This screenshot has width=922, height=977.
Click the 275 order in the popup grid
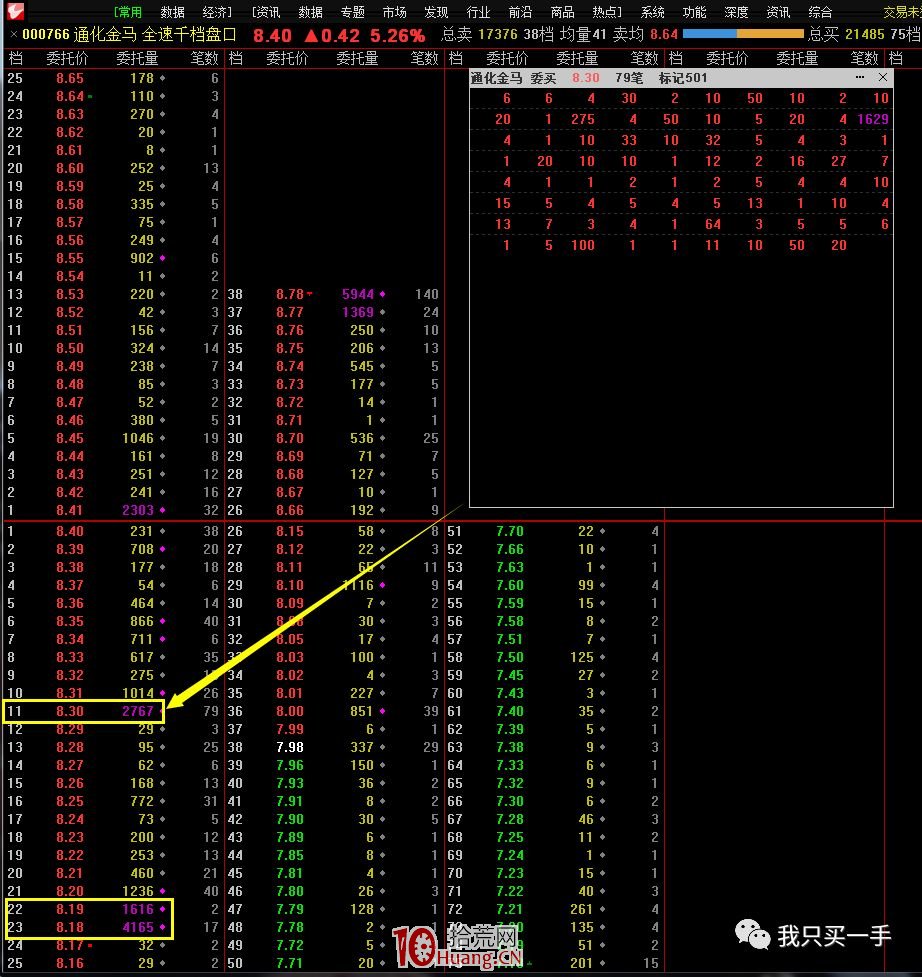tap(582, 119)
